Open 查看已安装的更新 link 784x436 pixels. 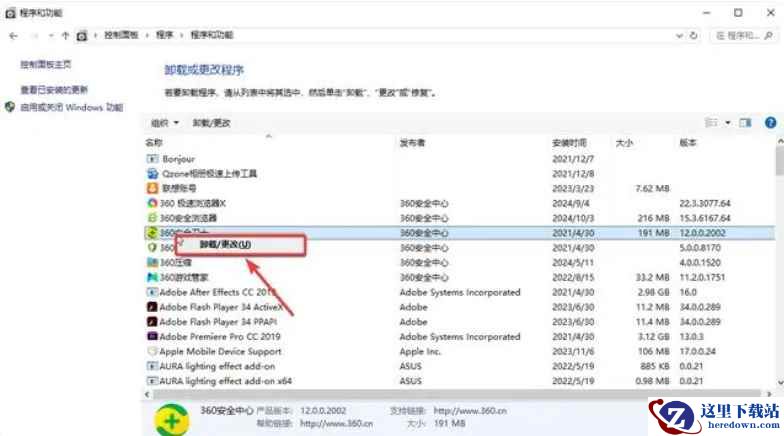(x=54, y=90)
